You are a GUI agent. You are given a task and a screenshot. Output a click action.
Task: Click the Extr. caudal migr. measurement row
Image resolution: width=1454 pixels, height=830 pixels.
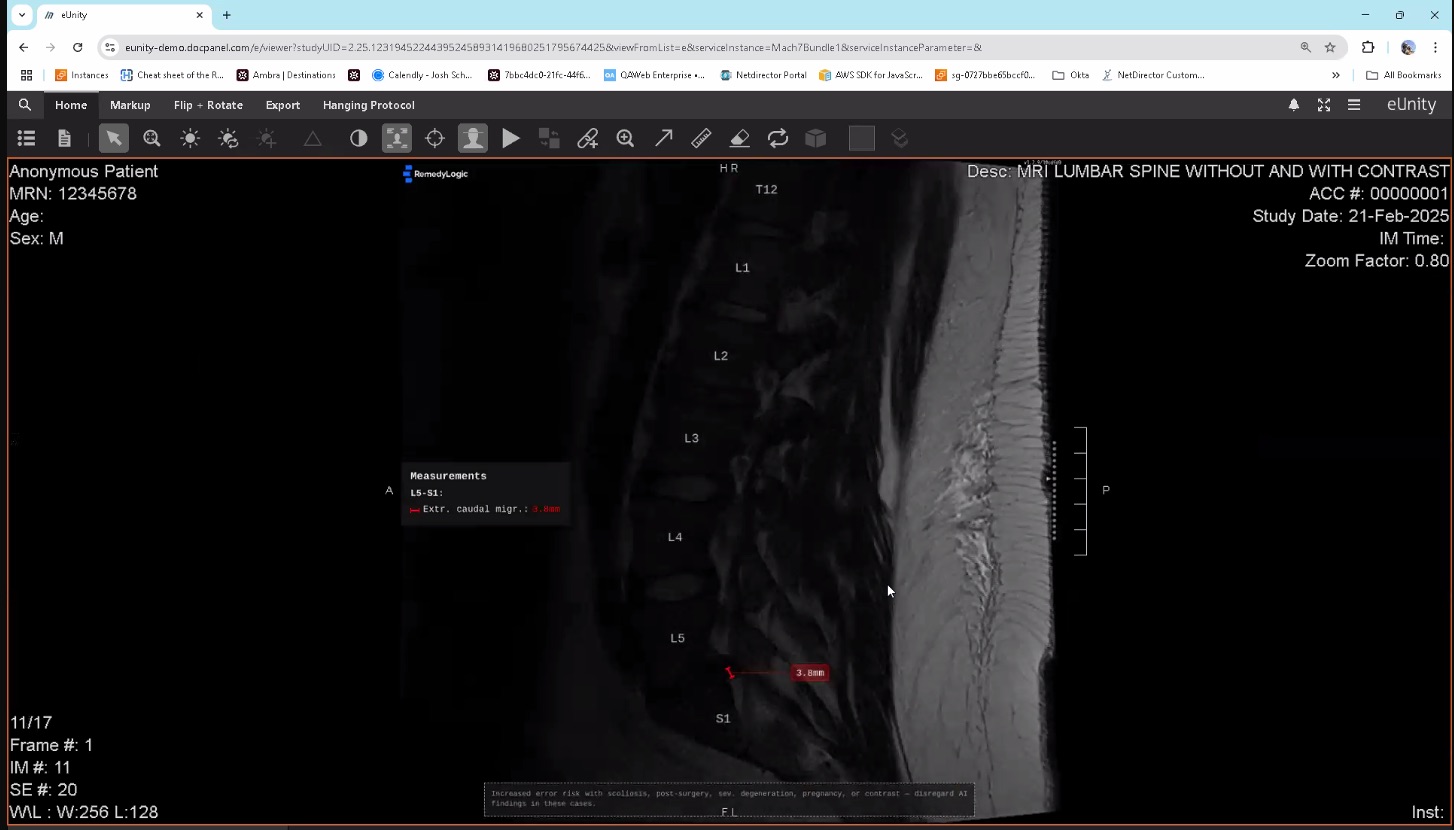click(485, 509)
